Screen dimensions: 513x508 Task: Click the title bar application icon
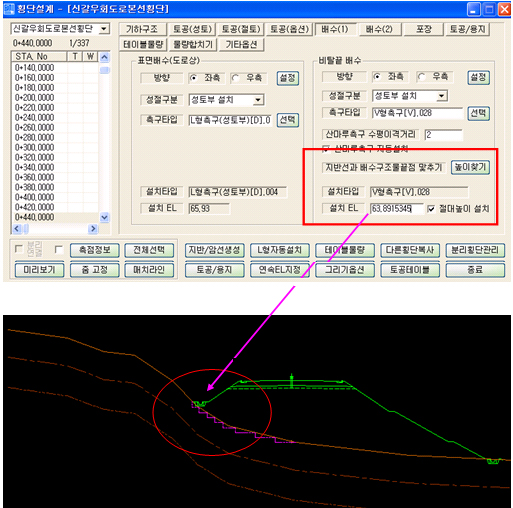pos(9,9)
